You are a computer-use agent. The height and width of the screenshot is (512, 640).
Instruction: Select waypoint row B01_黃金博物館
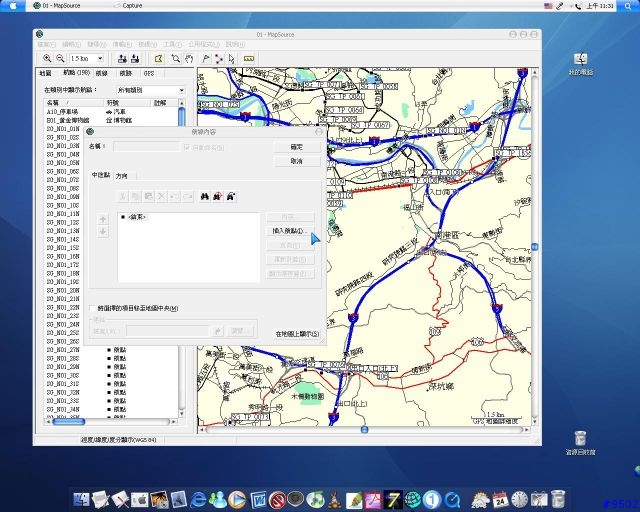point(110,120)
